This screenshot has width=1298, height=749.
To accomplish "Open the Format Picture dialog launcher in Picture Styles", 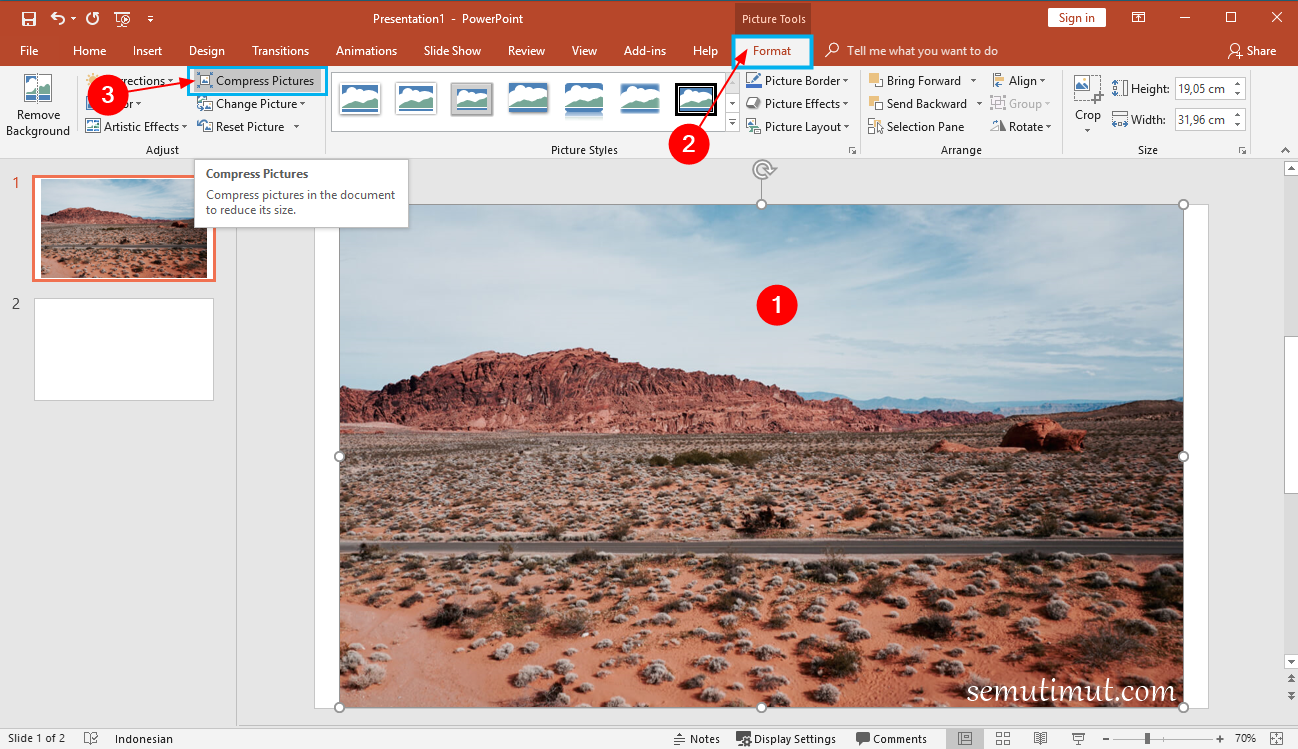I will point(853,151).
